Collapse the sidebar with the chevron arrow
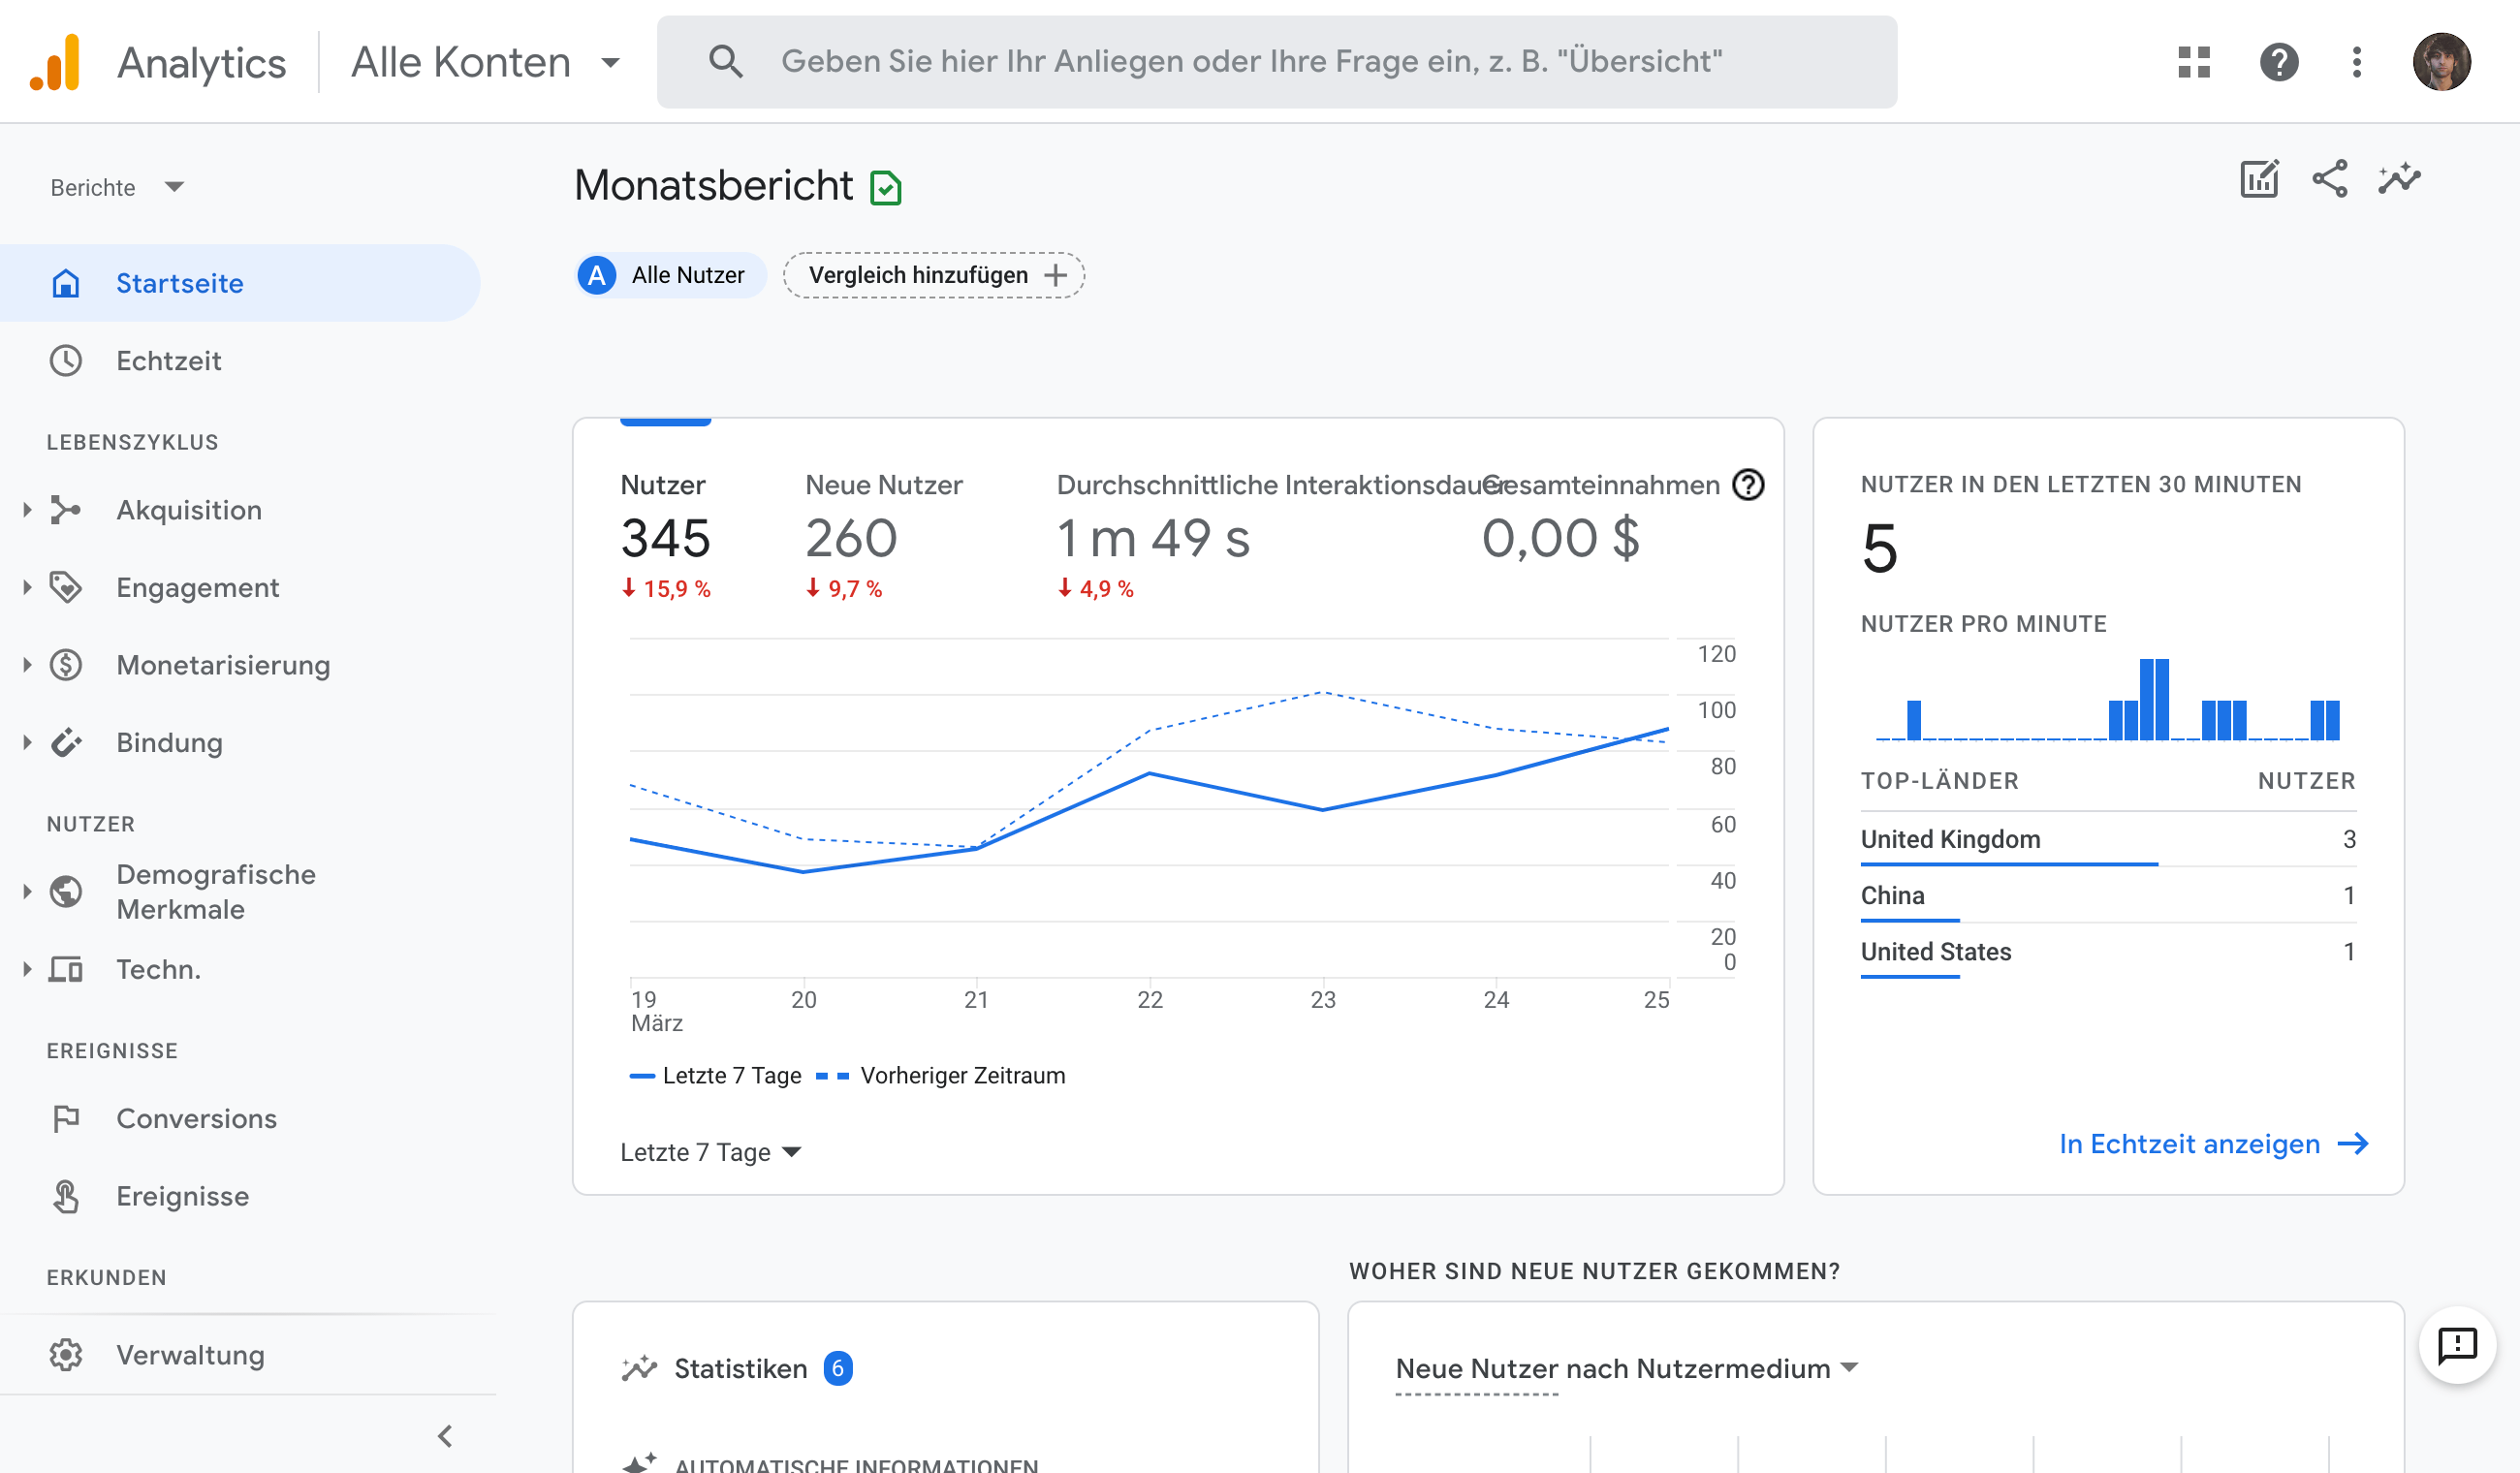This screenshot has width=2520, height=1473. [445, 1436]
